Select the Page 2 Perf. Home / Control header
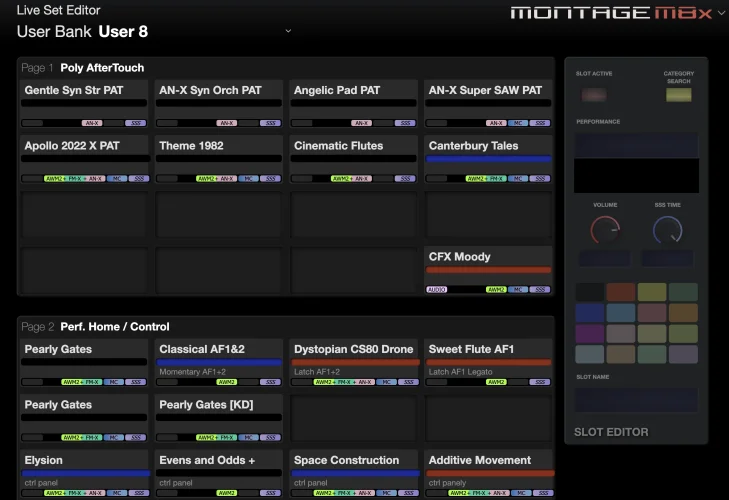Viewport: 729px width, 500px height. (x=115, y=326)
